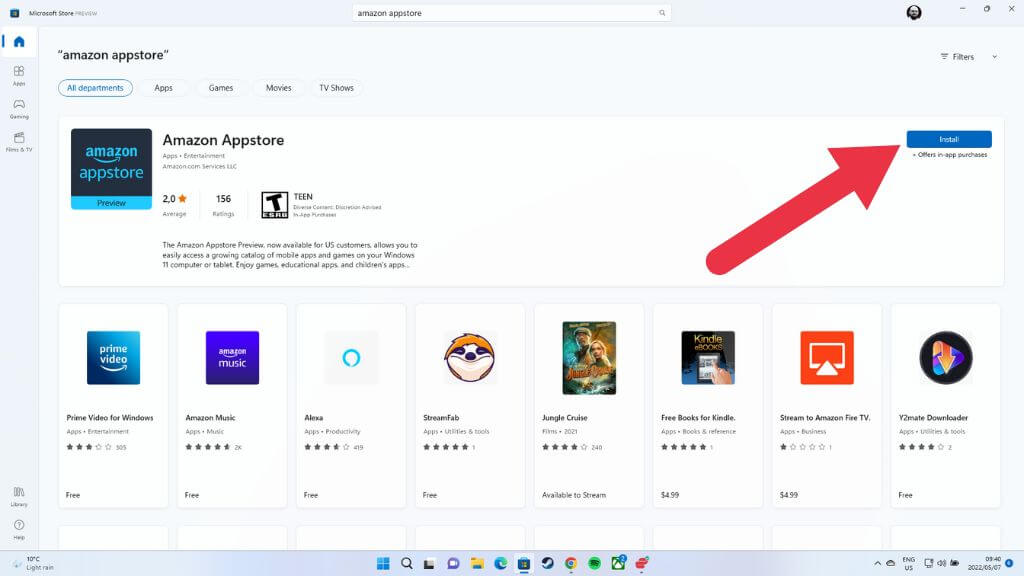Open the Apps section in sidebar

[19, 75]
